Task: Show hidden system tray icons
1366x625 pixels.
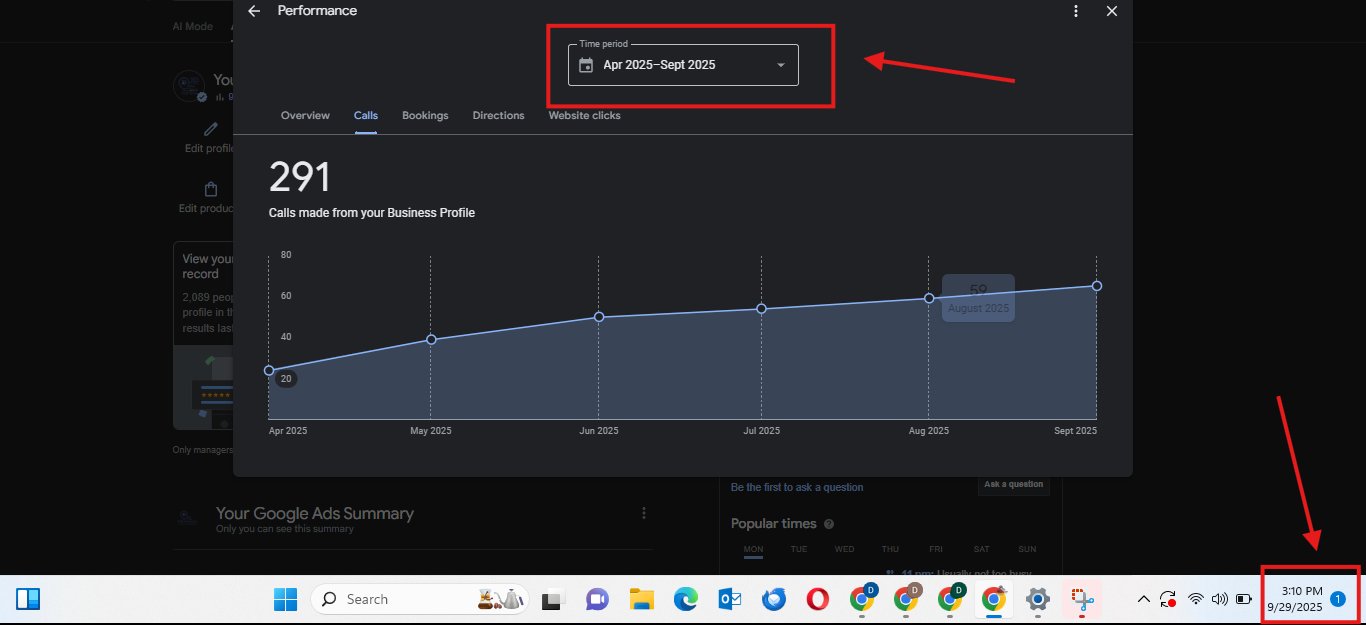Action: tap(1144, 599)
